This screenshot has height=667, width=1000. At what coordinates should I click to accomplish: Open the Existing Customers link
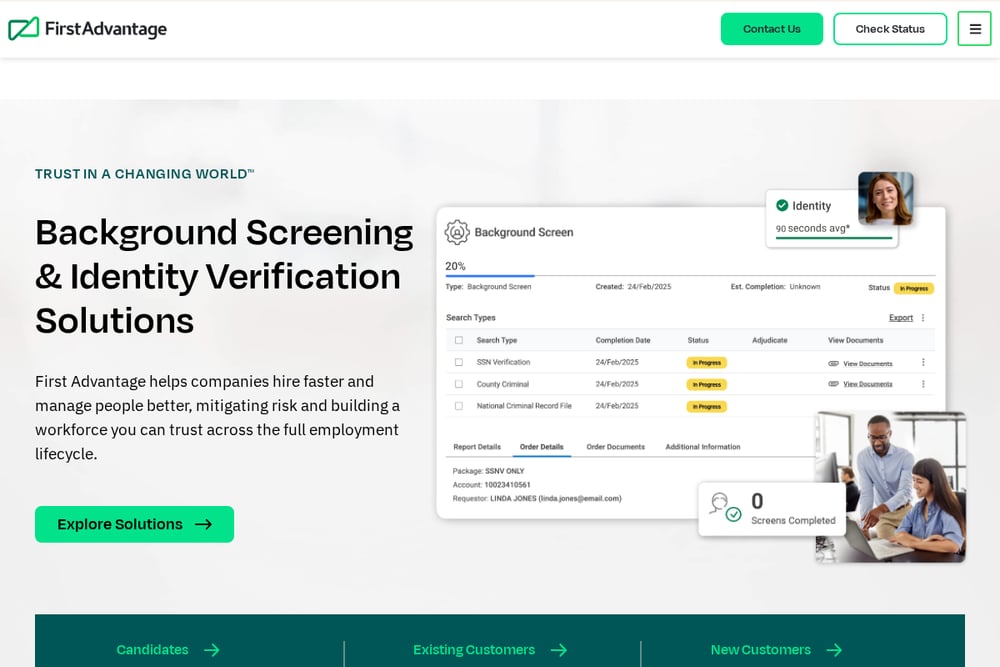[x=474, y=650]
